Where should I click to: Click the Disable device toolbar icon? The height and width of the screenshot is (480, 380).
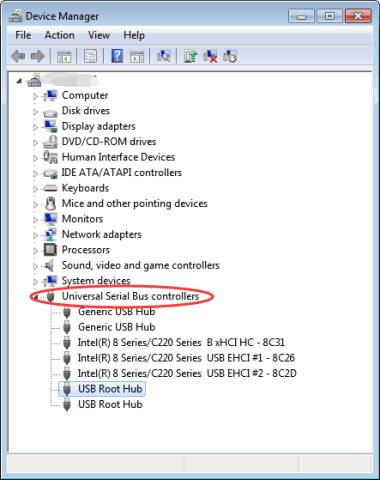point(230,56)
